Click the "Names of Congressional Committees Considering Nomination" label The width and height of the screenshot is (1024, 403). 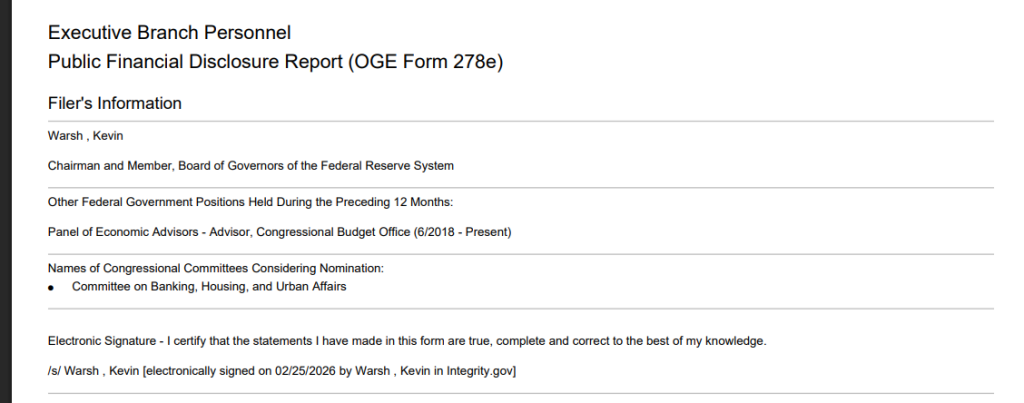pos(216,268)
